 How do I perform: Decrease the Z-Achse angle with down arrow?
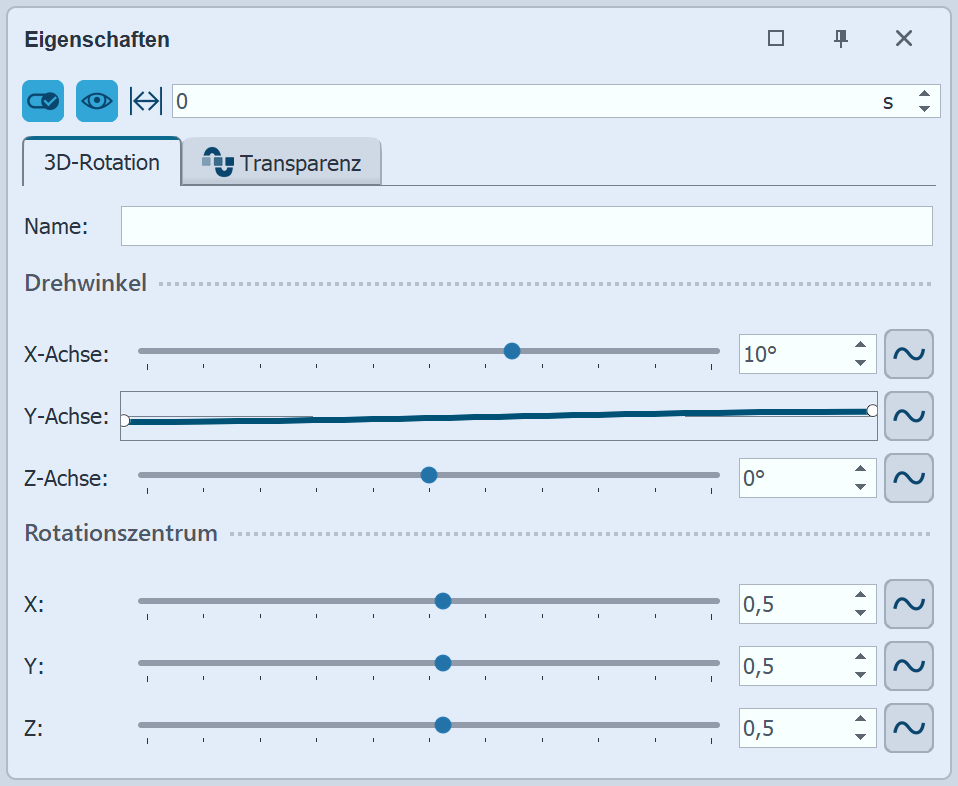pos(860,487)
